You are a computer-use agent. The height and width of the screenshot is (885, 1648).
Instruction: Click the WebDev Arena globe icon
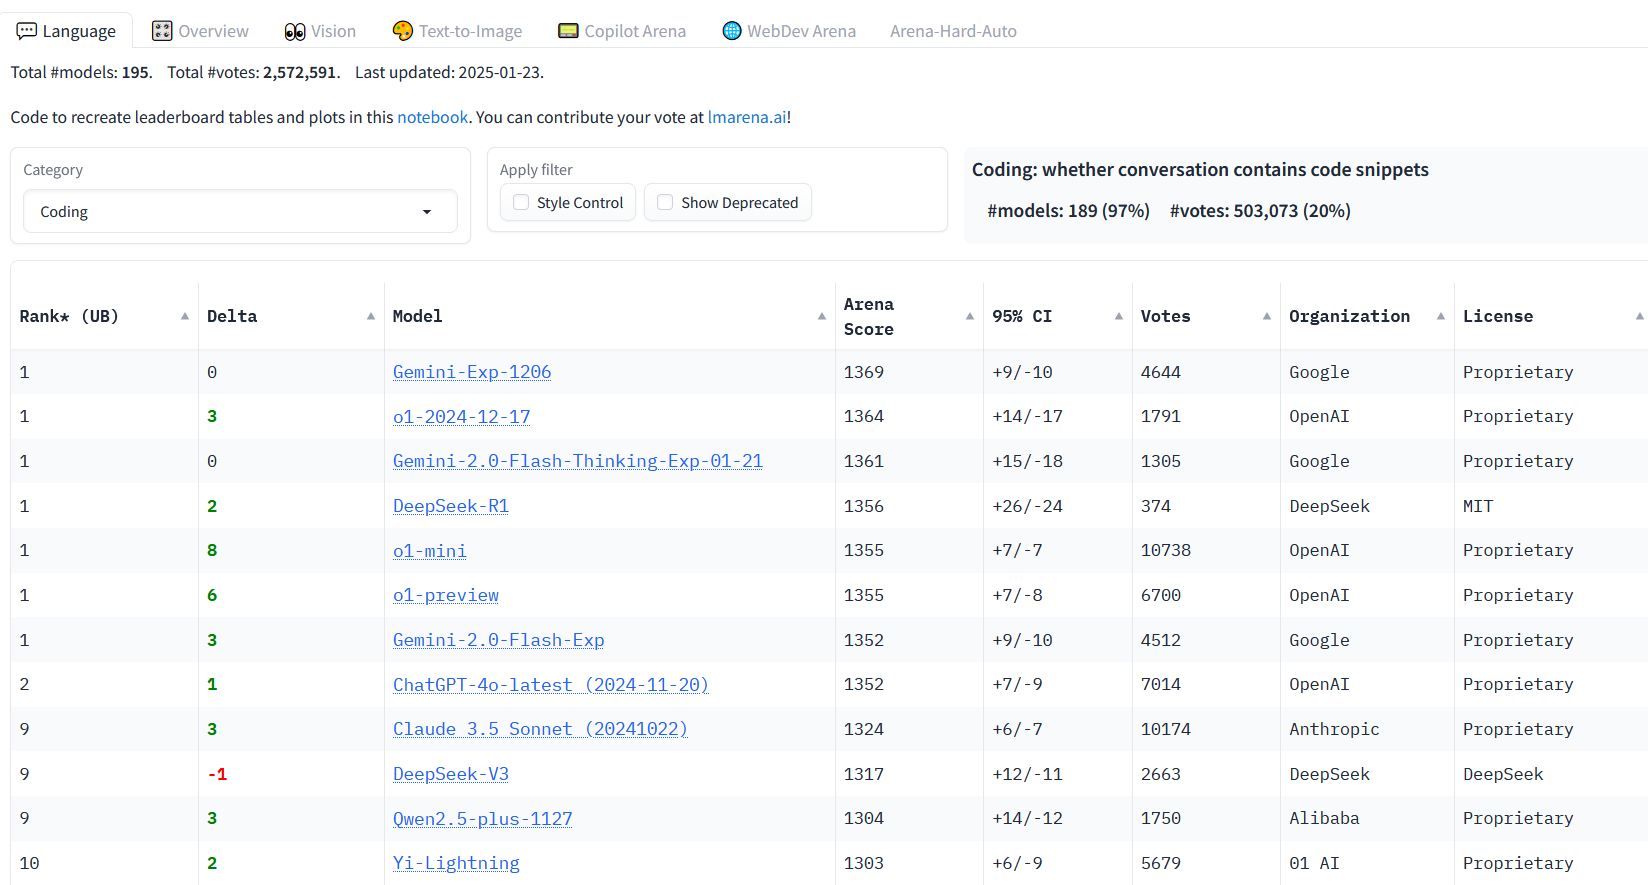click(732, 31)
